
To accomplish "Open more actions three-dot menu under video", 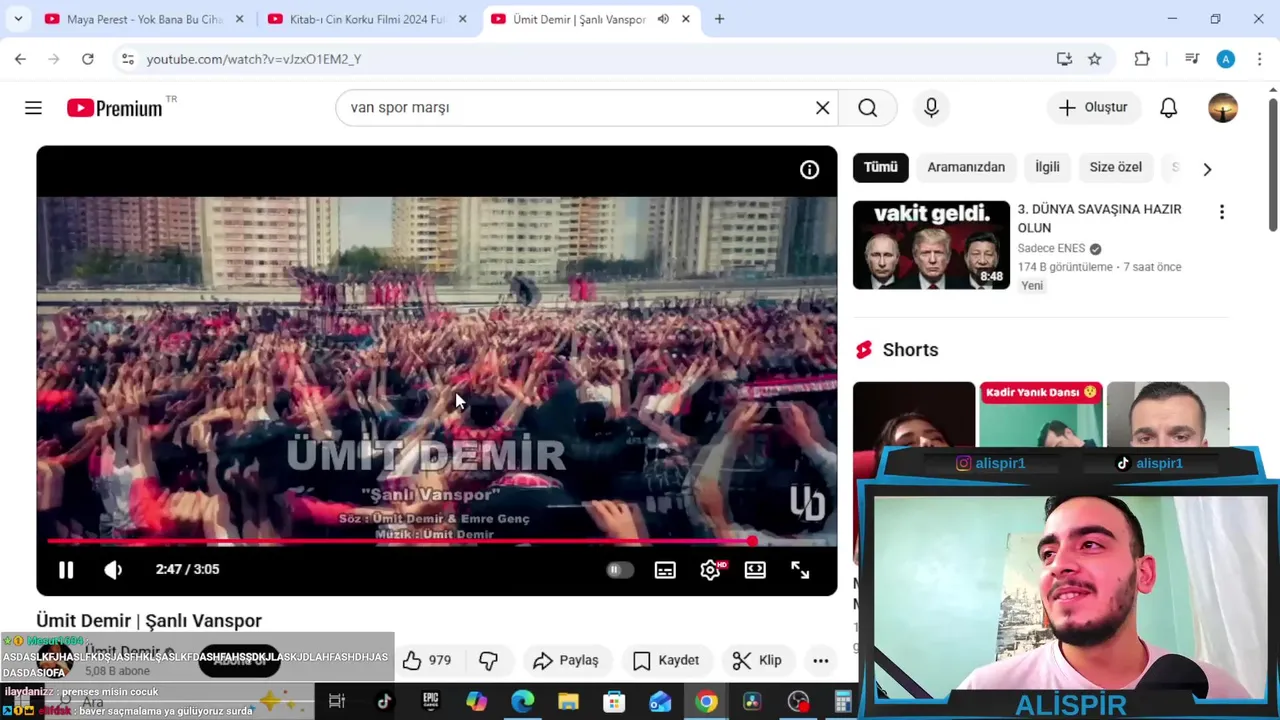I will pyautogui.click(x=821, y=661).
